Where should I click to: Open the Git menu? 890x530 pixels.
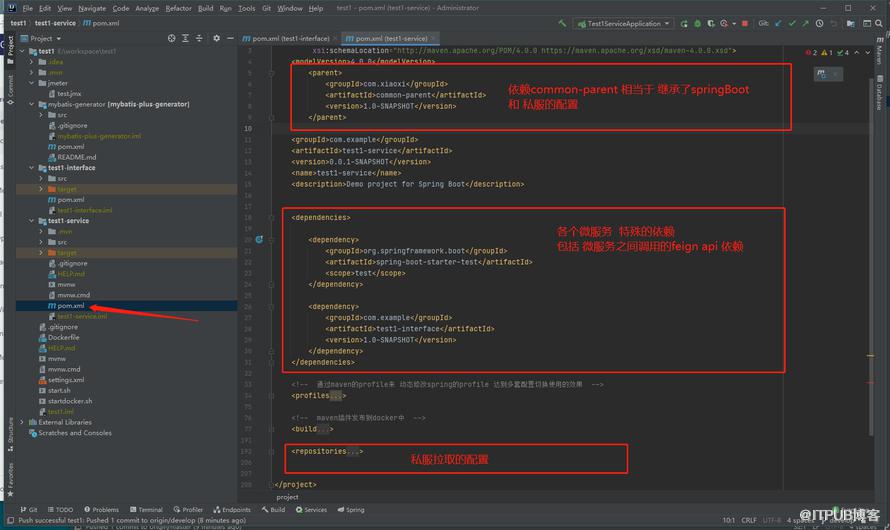(x=266, y=8)
